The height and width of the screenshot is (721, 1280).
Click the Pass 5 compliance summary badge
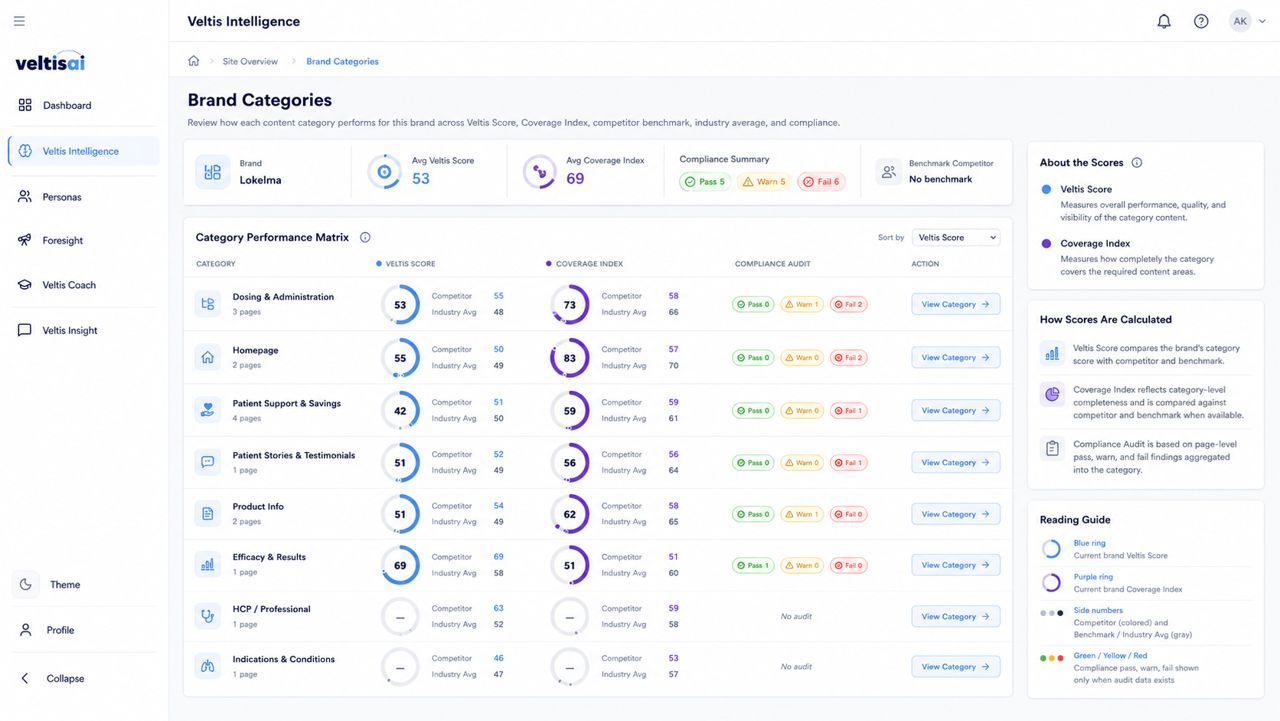coord(705,182)
